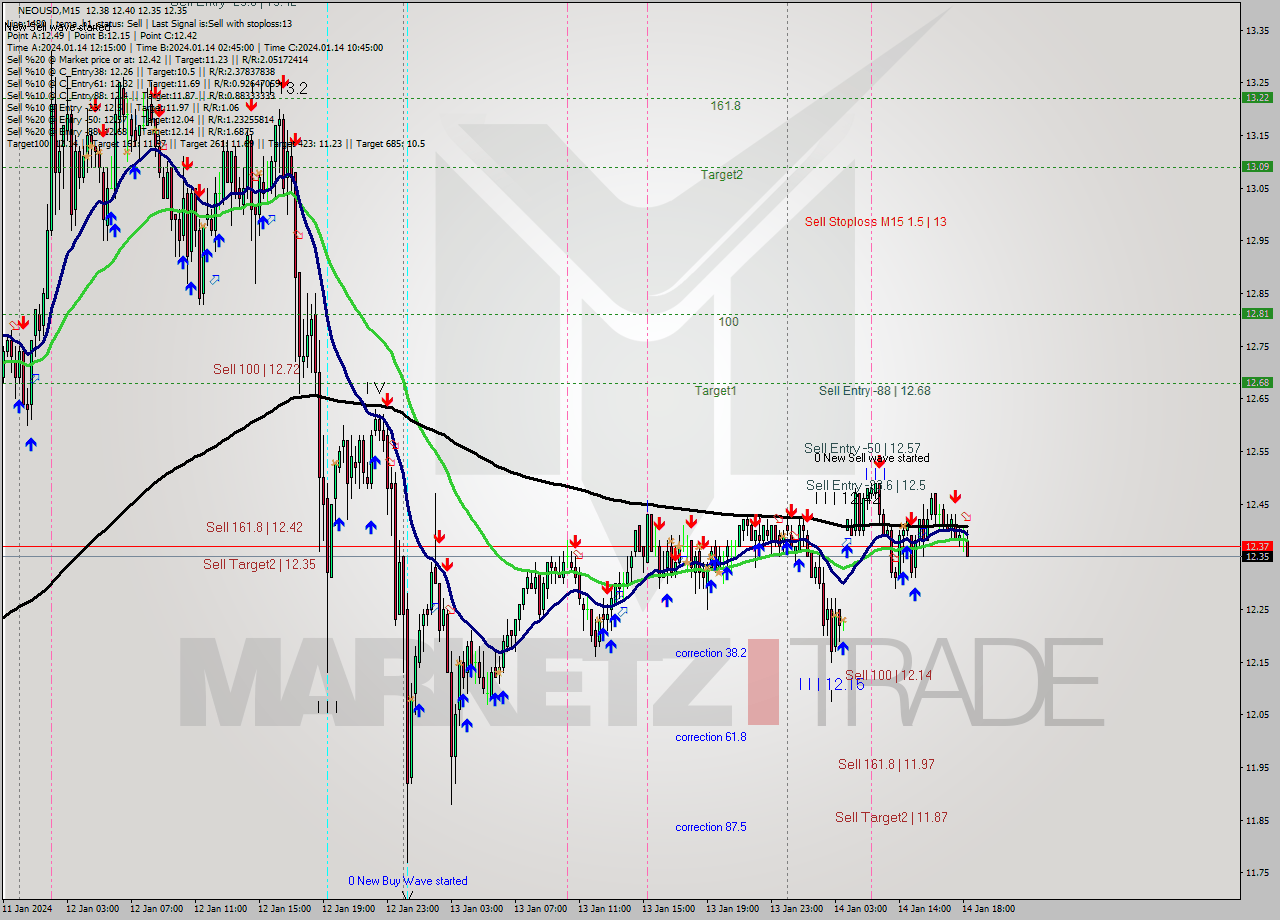Click the red 12.37 price tag
The image size is (1280, 920).
pyautogui.click(x=1257, y=546)
